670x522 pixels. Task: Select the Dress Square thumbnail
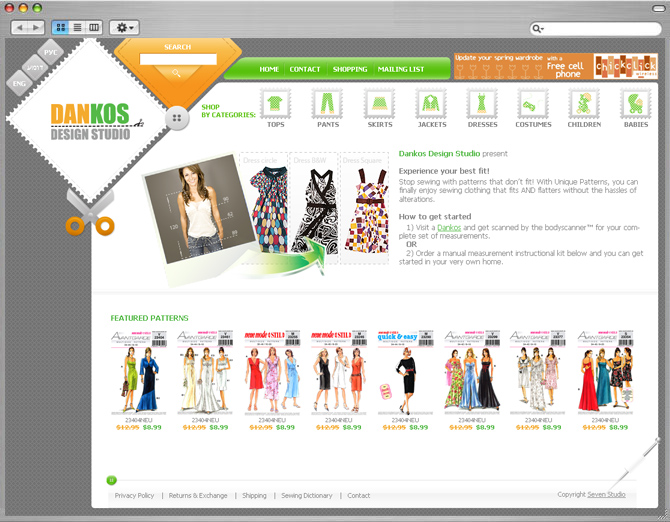coord(364,208)
